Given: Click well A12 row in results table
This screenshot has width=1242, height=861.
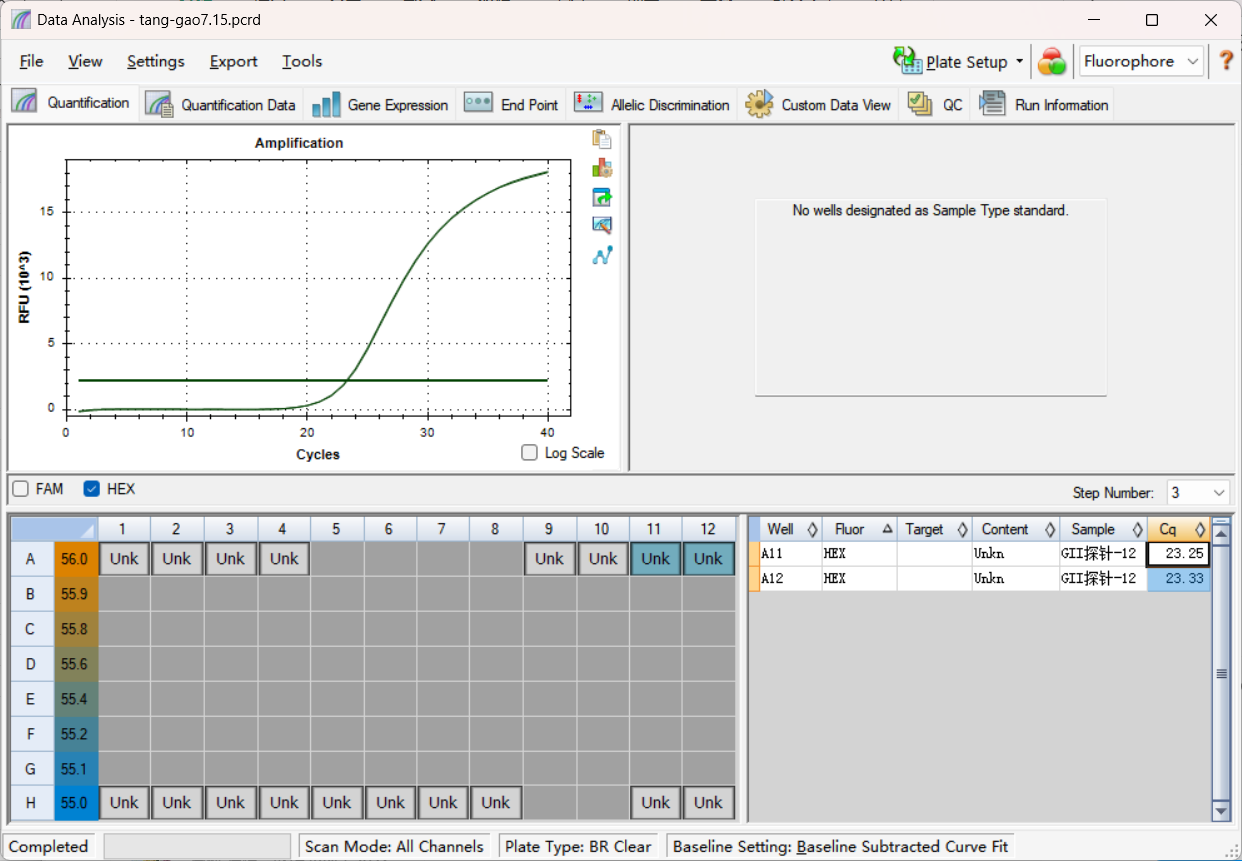Looking at the screenshot, I should 980,578.
